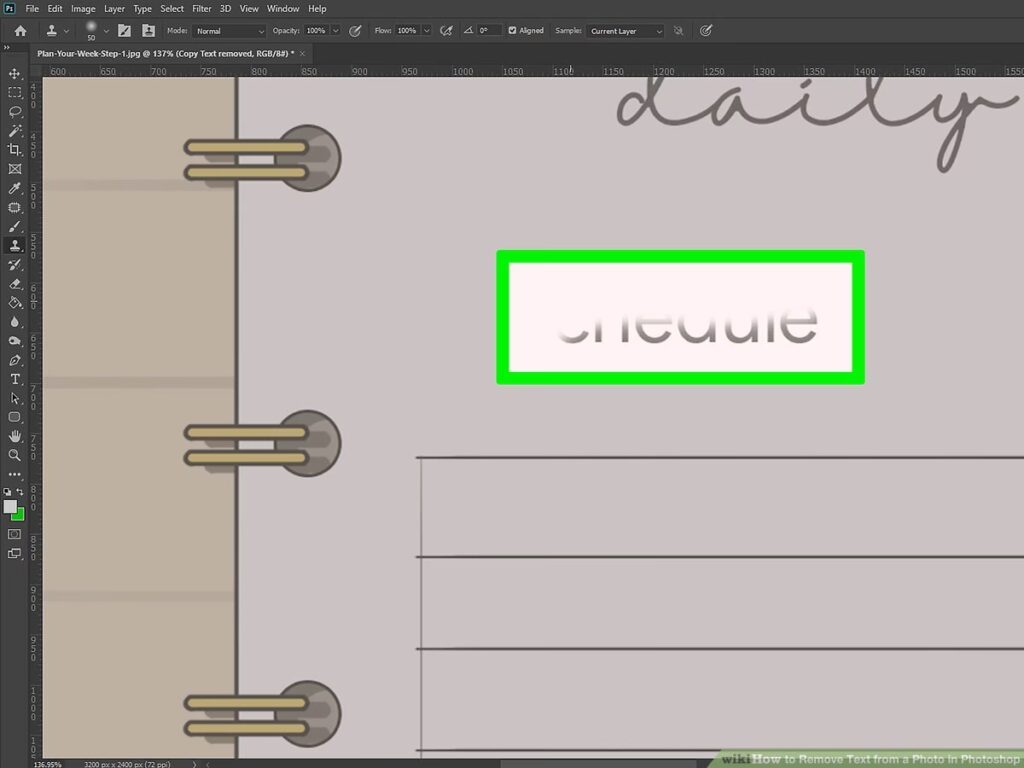Open the Layer menu
Viewport: 1024px width, 768px height.
[x=114, y=9]
